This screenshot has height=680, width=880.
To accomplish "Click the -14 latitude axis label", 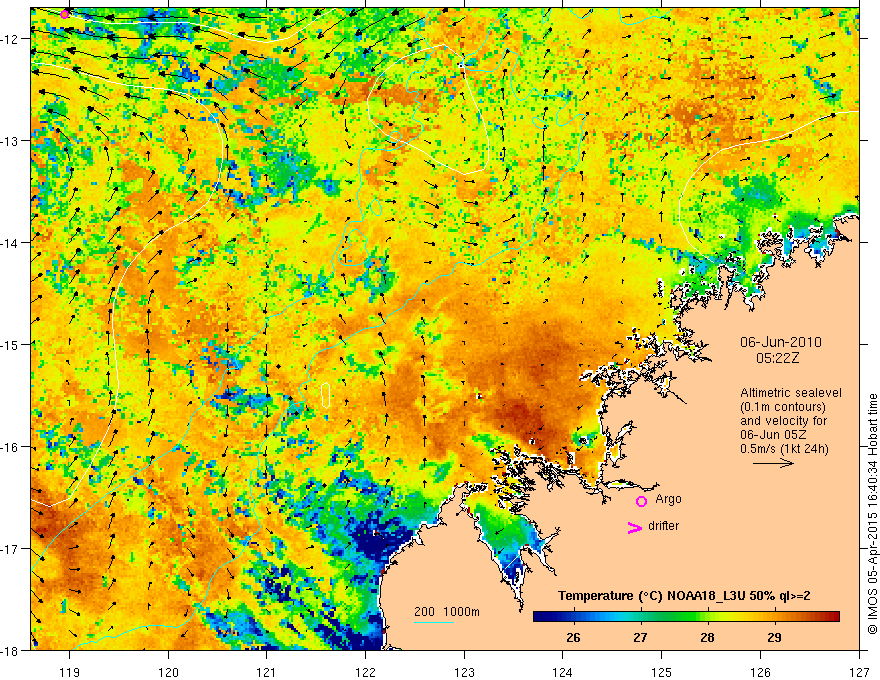I will point(11,243).
